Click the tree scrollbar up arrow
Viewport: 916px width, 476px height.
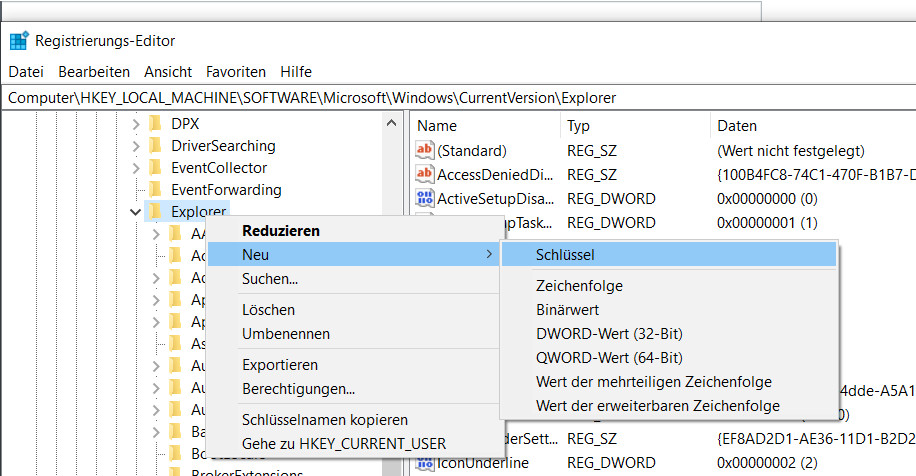(391, 123)
